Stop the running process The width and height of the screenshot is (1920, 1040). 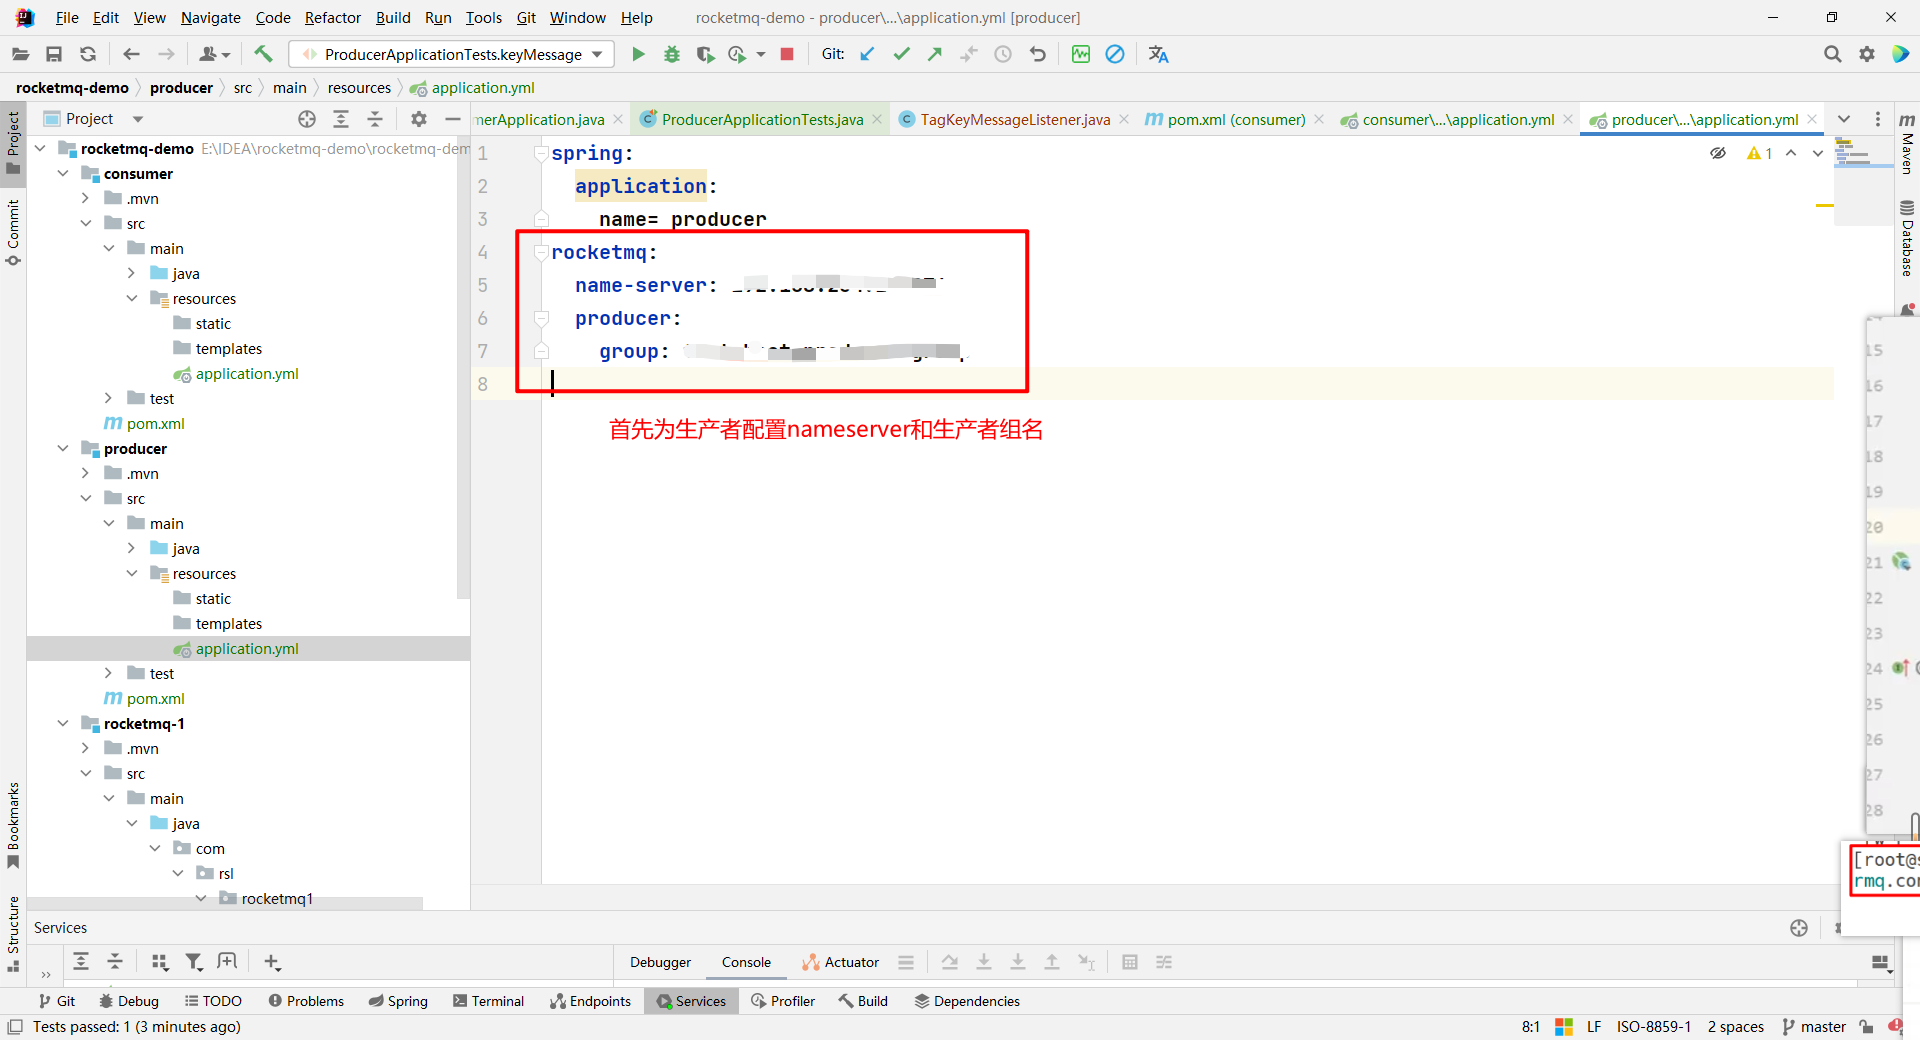point(787,54)
